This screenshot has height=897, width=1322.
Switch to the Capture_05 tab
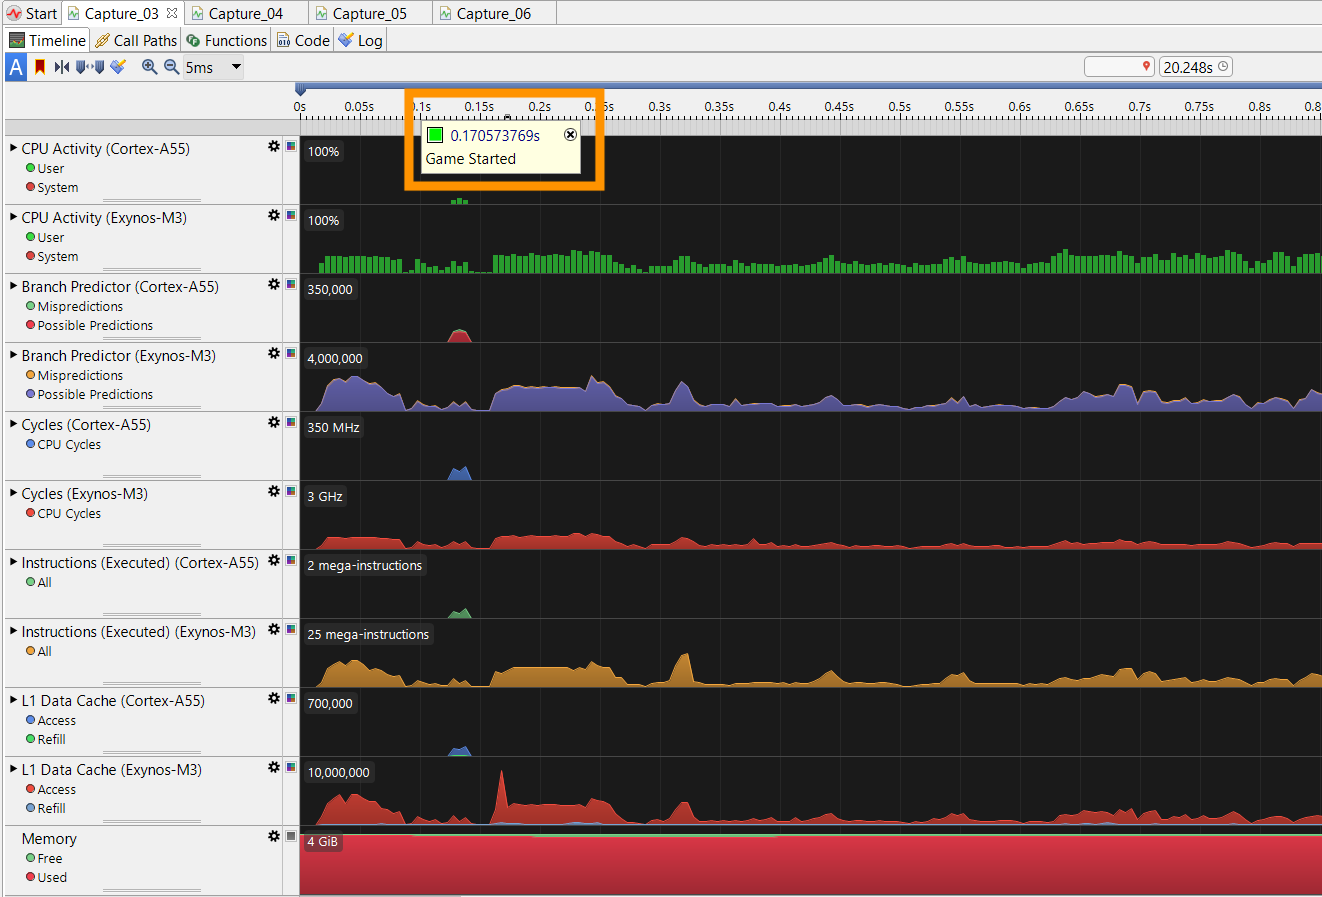point(370,13)
